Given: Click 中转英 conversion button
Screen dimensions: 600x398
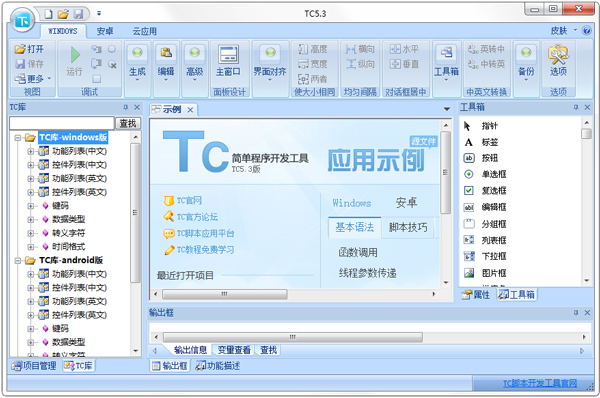Looking at the screenshot, I should pyautogui.click(x=486, y=64).
